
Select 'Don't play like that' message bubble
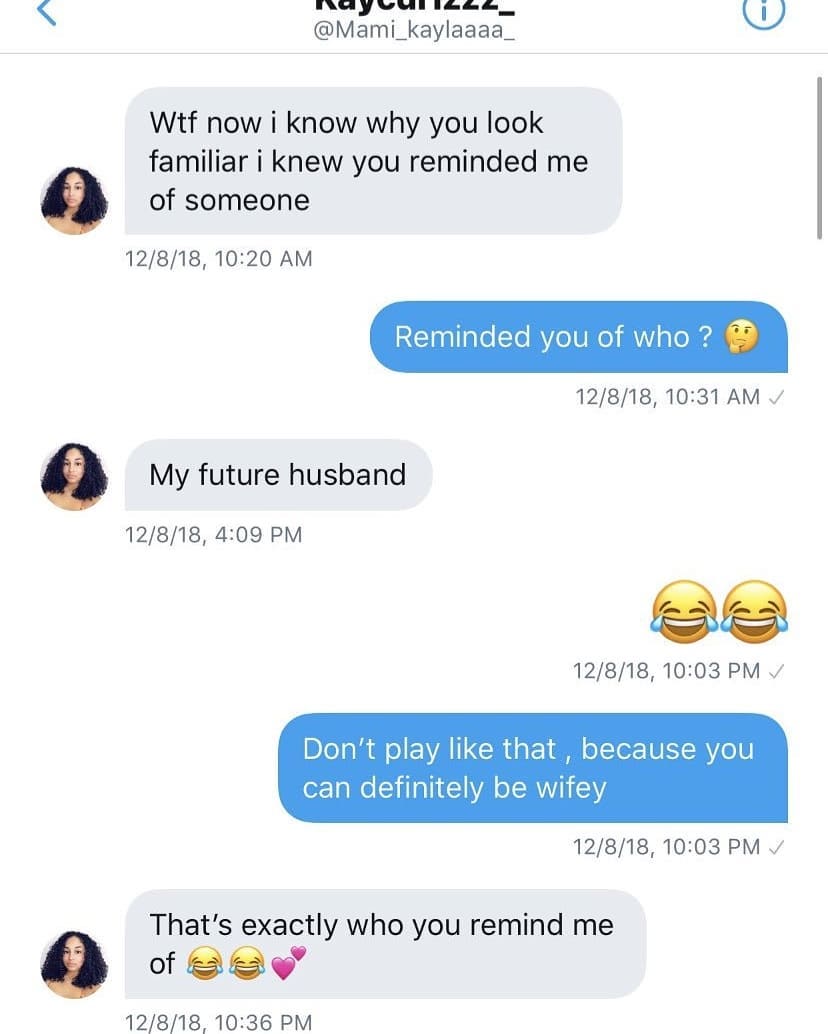coord(533,768)
